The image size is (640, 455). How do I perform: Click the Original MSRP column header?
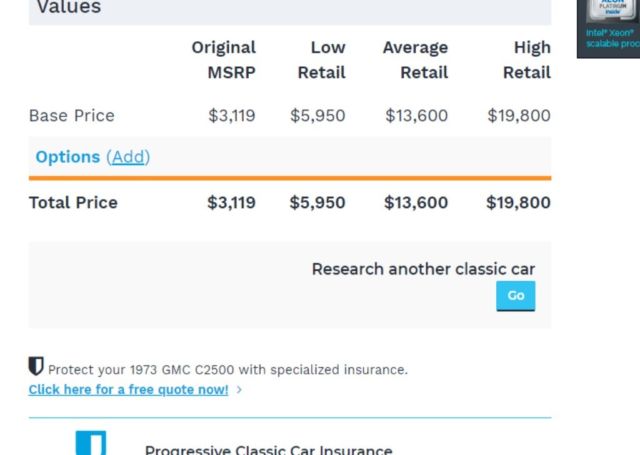pos(224,60)
